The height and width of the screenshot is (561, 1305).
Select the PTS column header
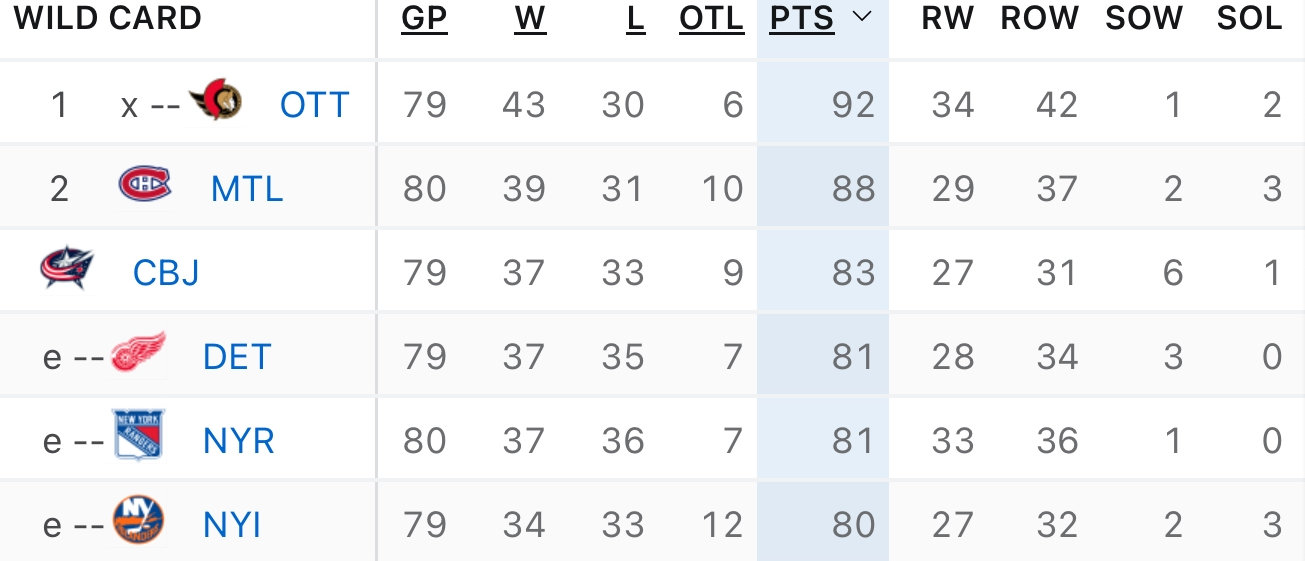(x=802, y=18)
